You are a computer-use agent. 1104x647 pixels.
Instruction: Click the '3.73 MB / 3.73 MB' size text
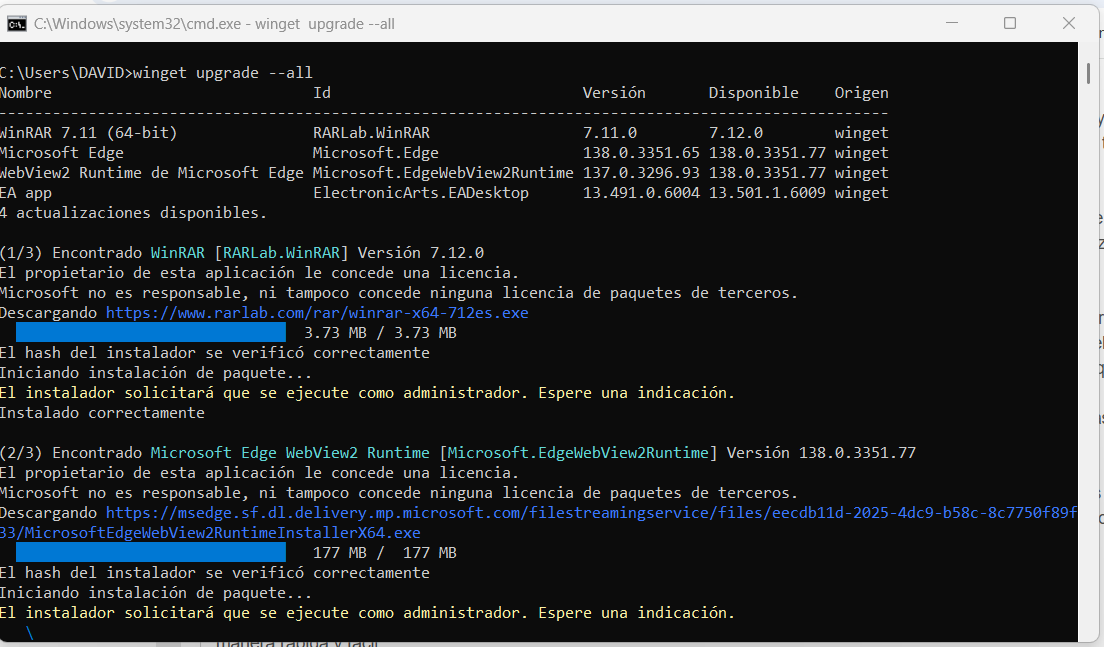tap(380, 332)
